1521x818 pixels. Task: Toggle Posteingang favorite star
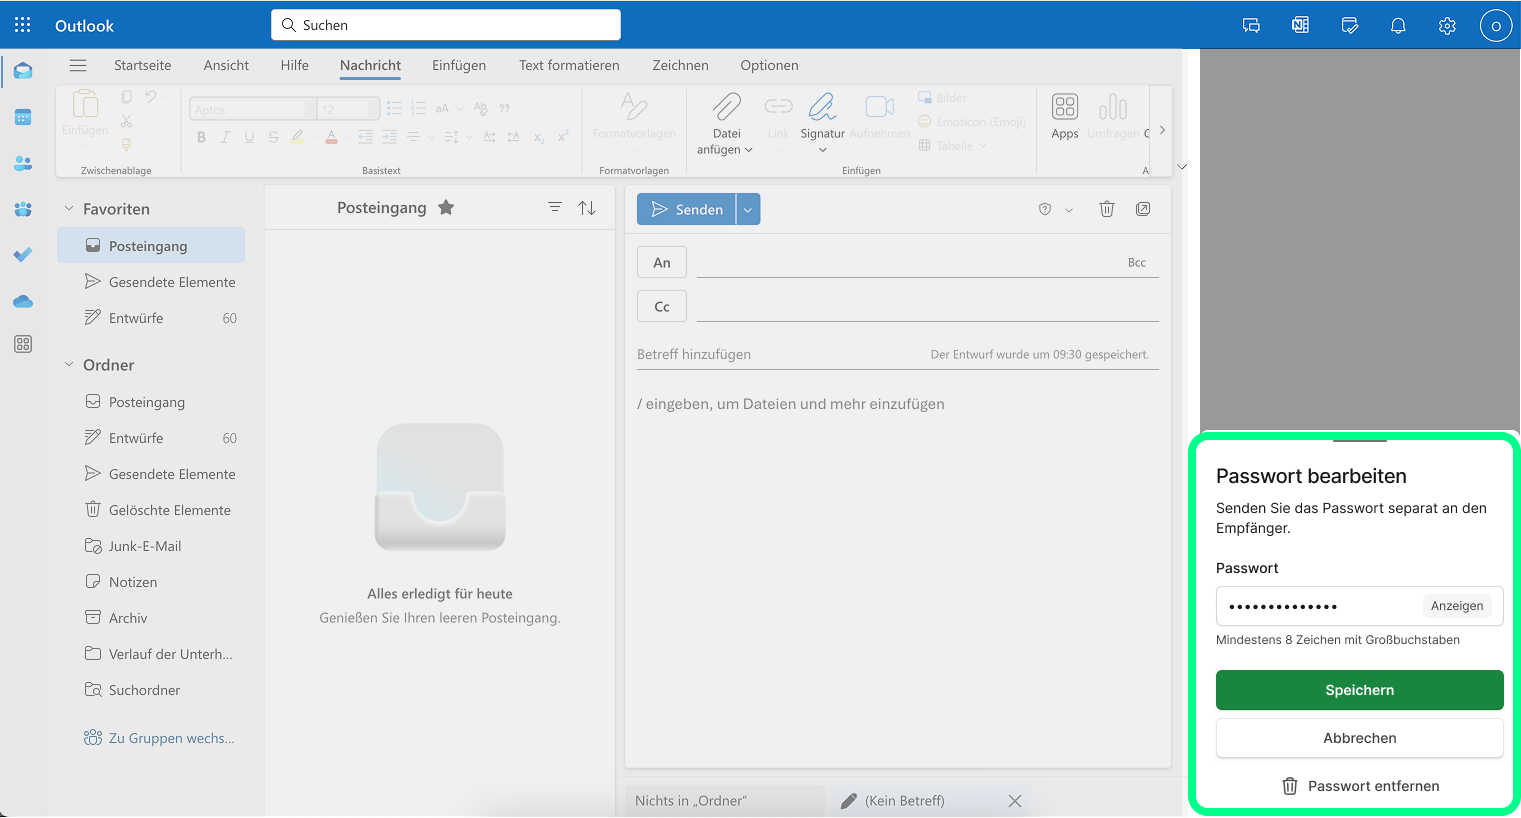pos(446,208)
